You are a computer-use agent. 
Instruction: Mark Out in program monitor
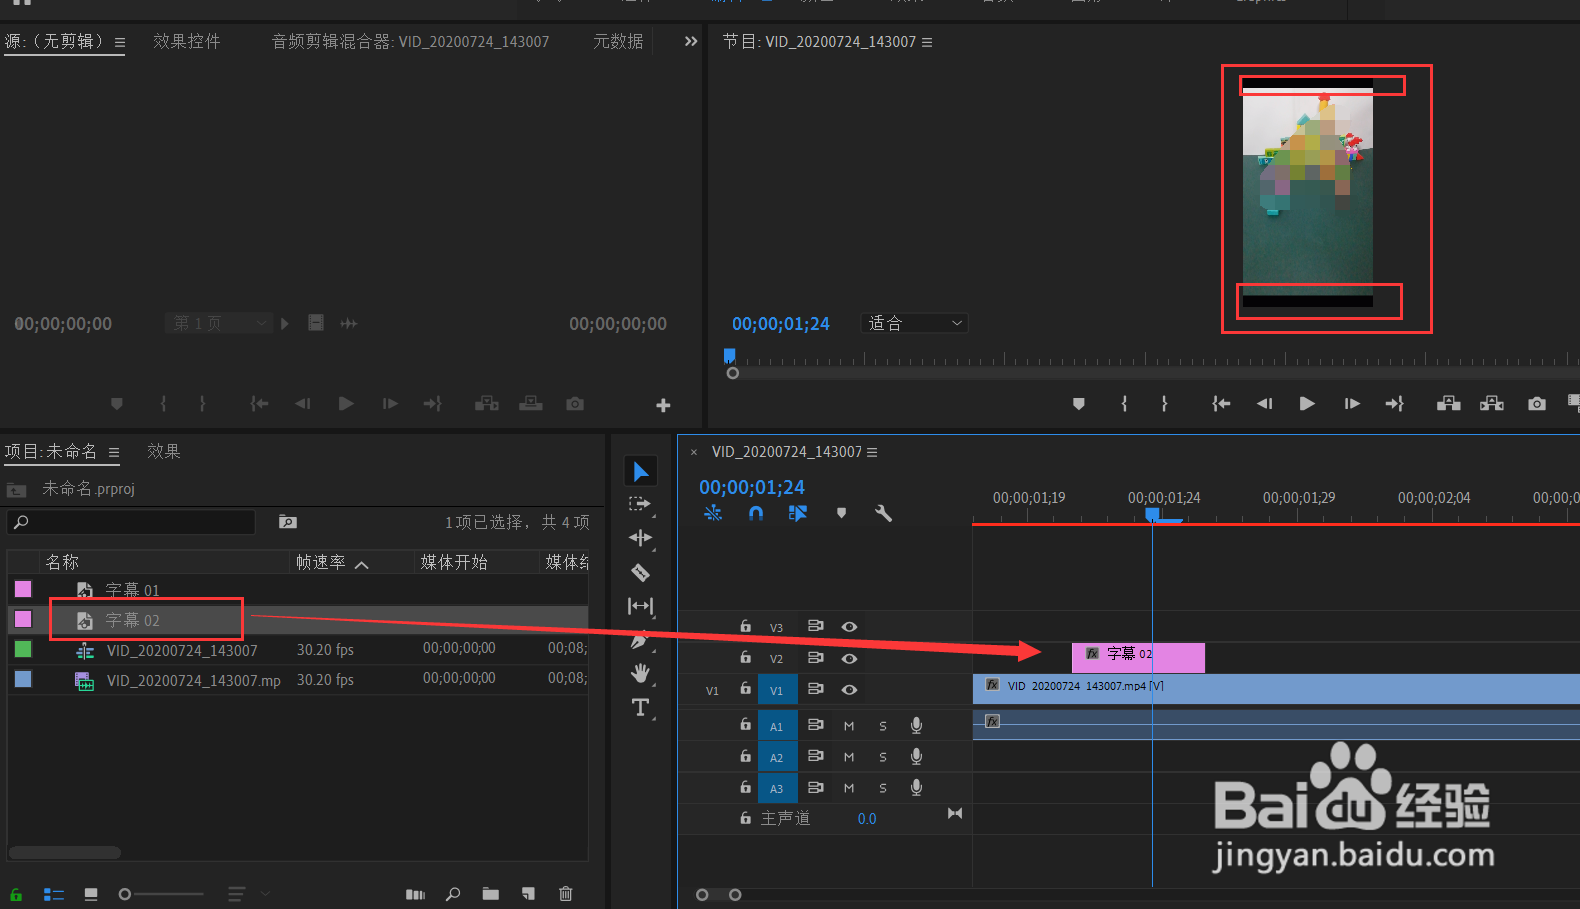click(1164, 403)
